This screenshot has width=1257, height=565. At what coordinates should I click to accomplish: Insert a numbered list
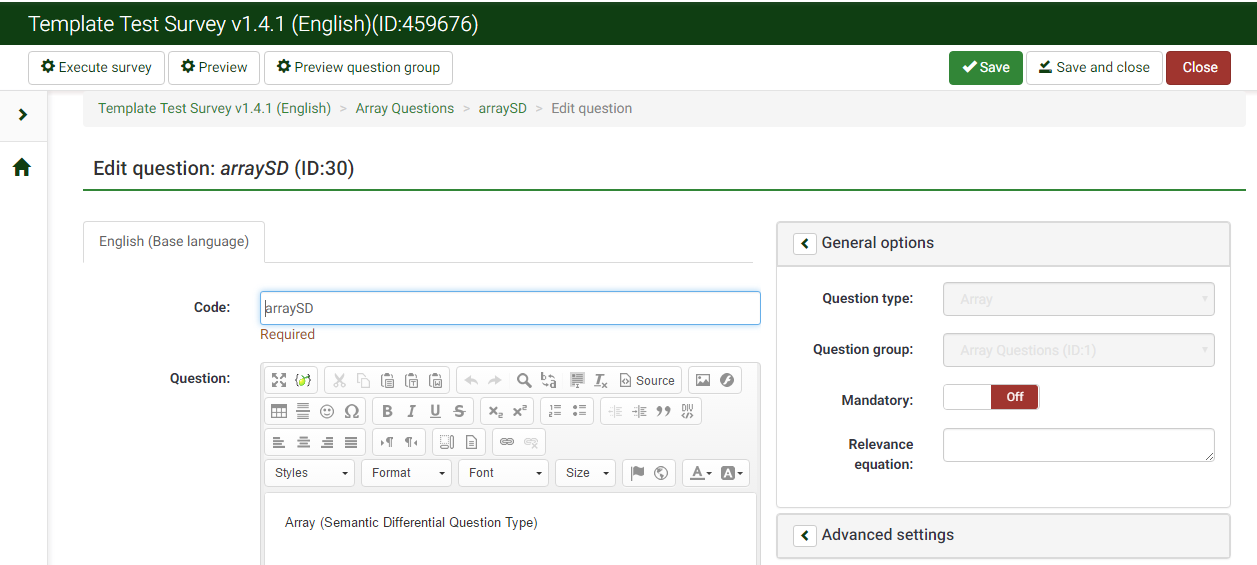tap(555, 411)
